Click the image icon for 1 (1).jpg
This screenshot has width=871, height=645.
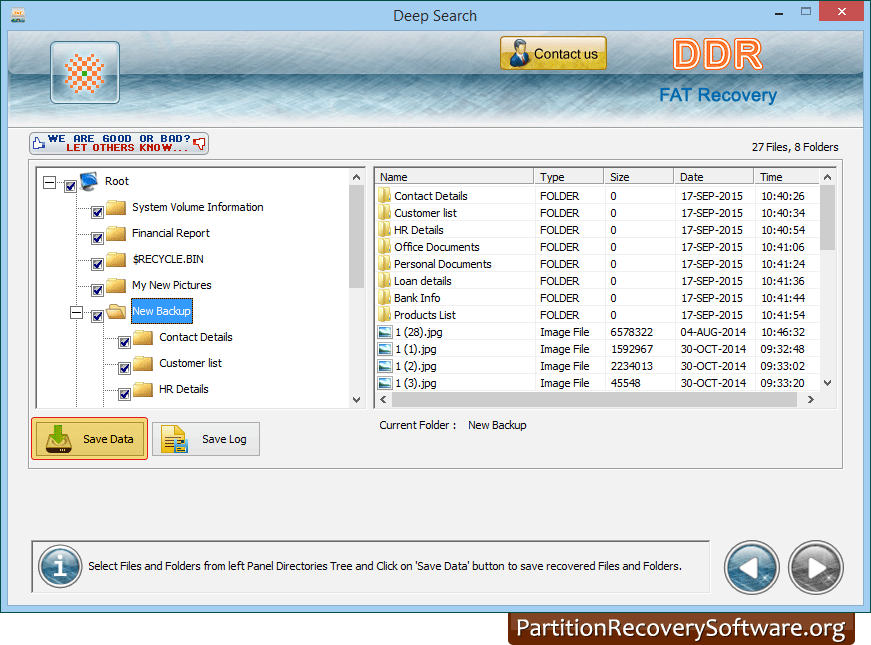coord(384,349)
